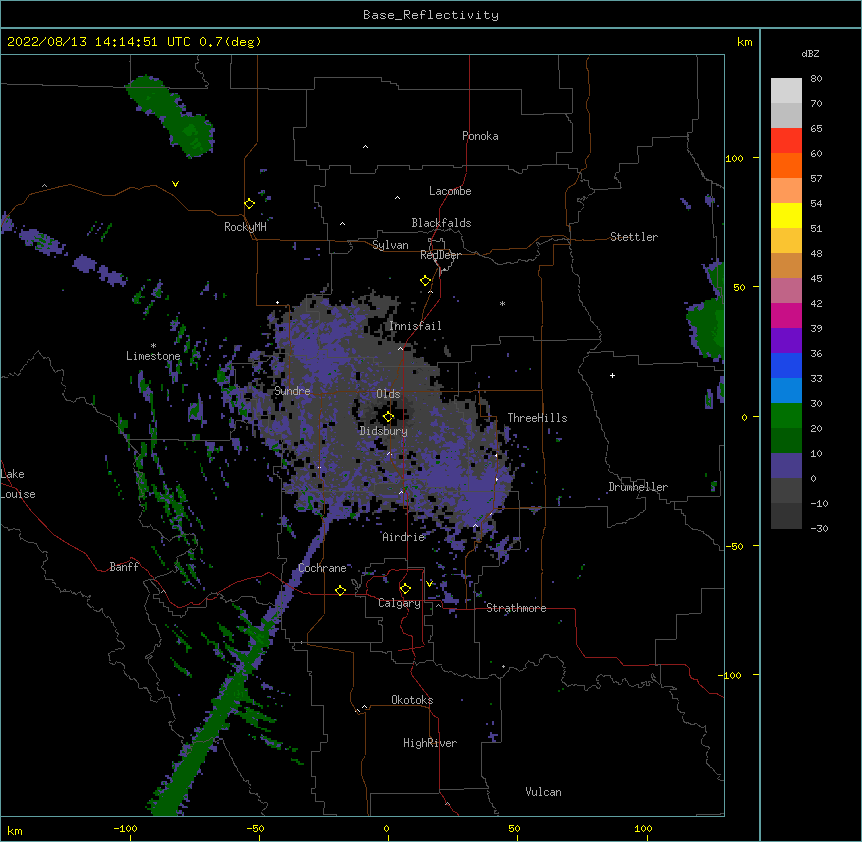Click the yellow diamond marker below RedDeer
Screen dimensions: 862x842
tap(425, 281)
